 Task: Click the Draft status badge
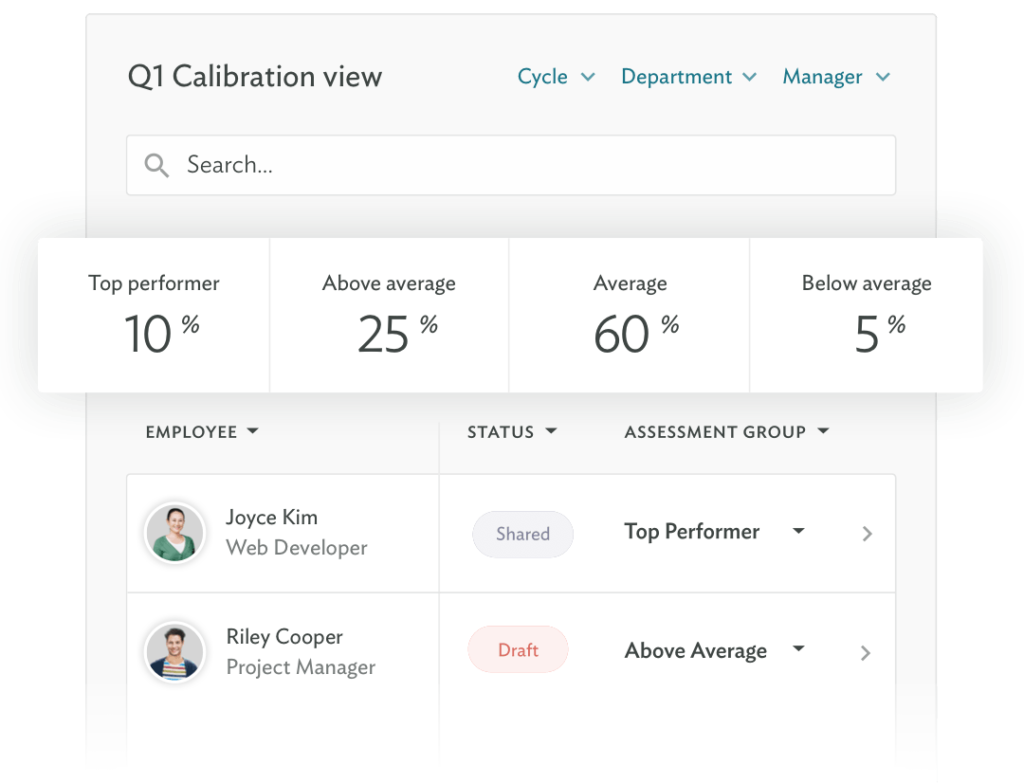point(518,651)
